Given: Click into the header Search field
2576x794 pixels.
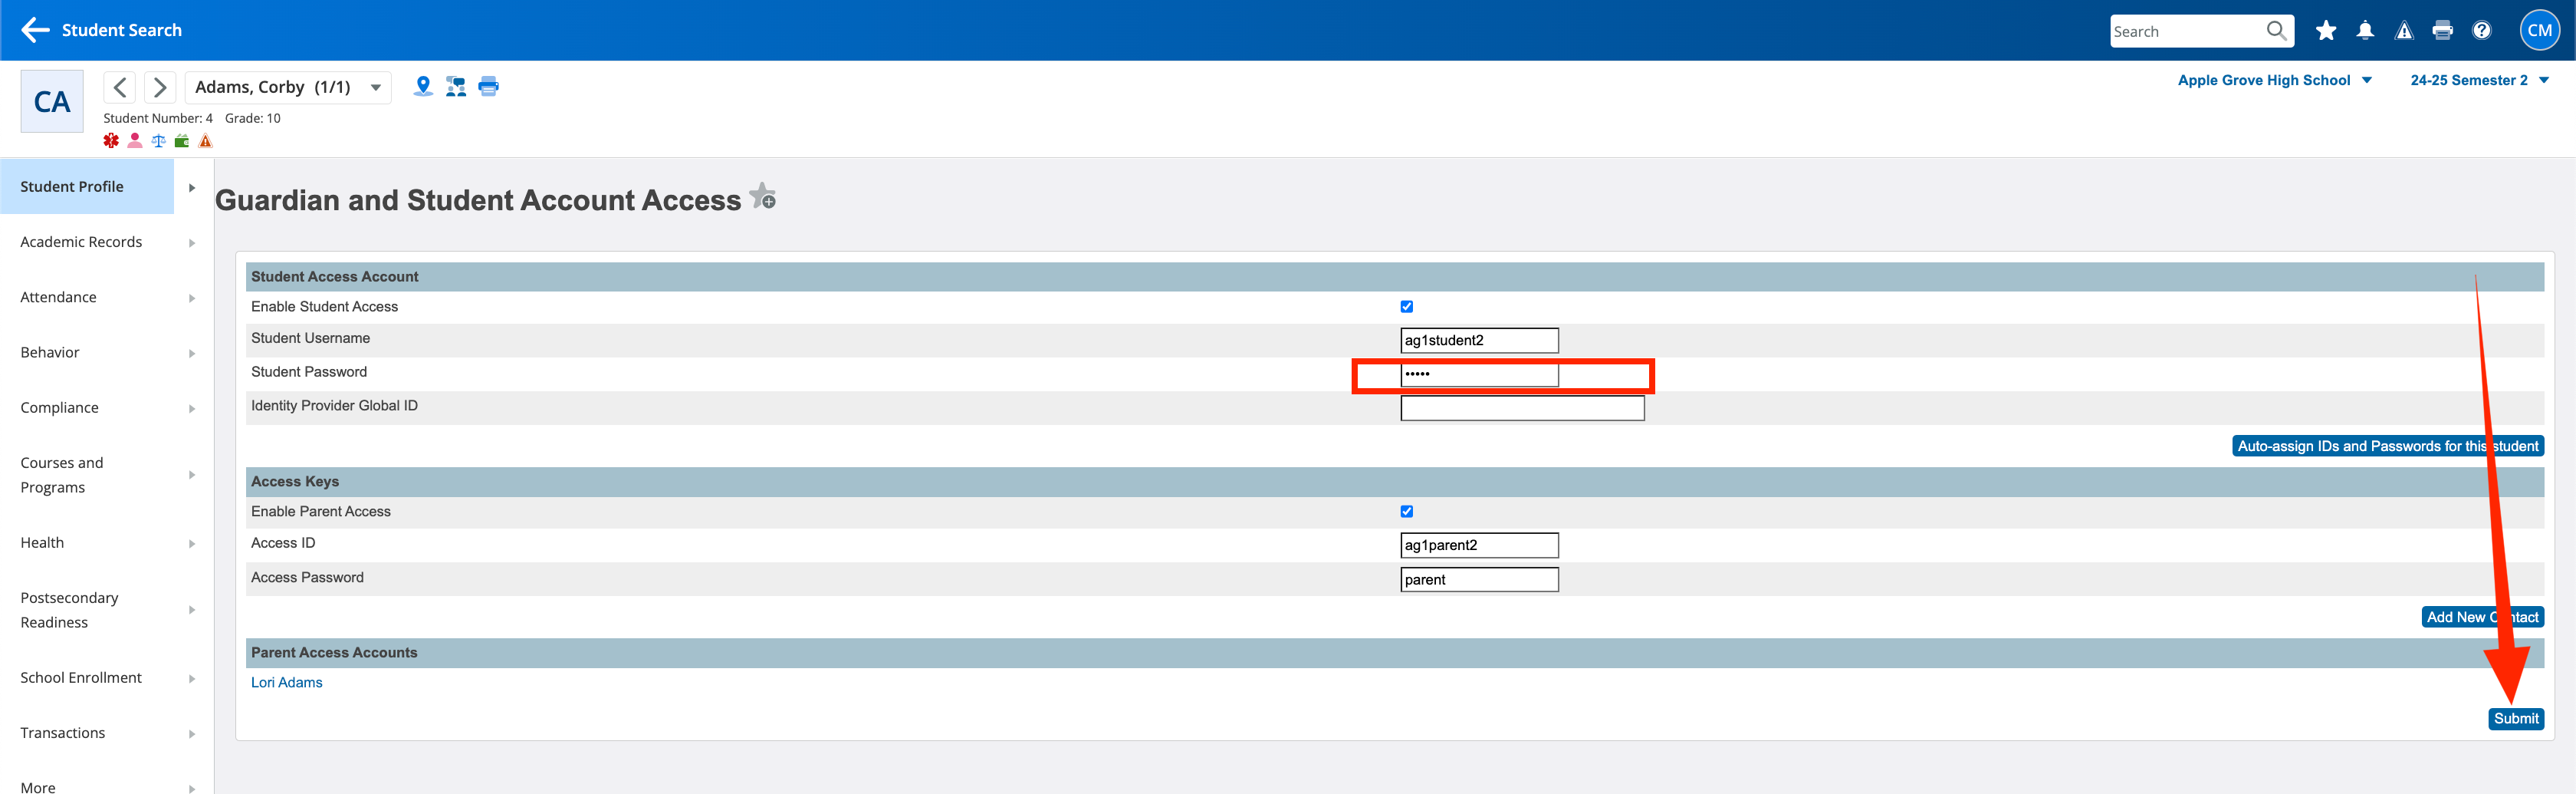Looking at the screenshot, I should pyautogui.click(x=2187, y=31).
